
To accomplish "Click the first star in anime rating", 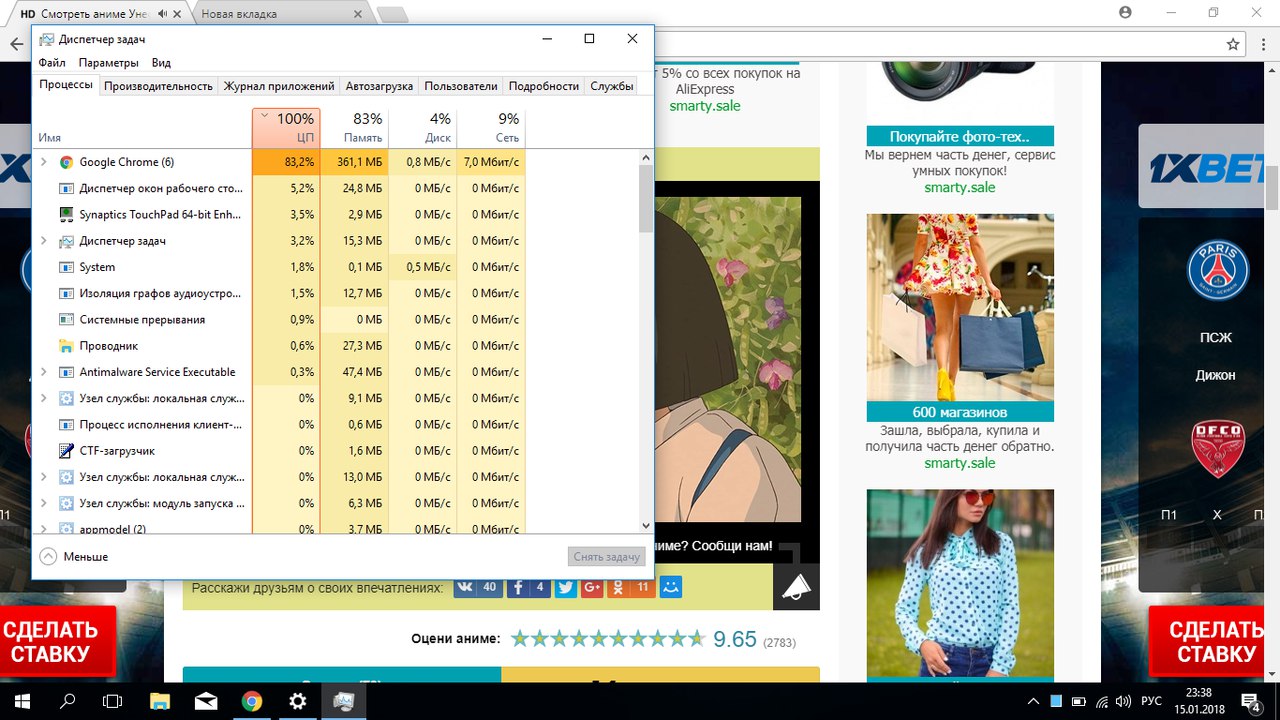I will 520,639.
